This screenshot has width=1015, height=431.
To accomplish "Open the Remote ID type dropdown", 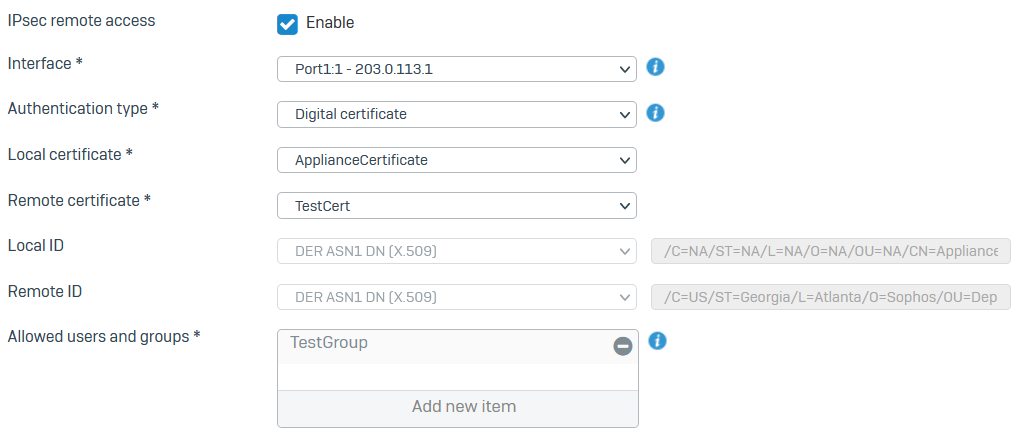I will pyautogui.click(x=456, y=297).
